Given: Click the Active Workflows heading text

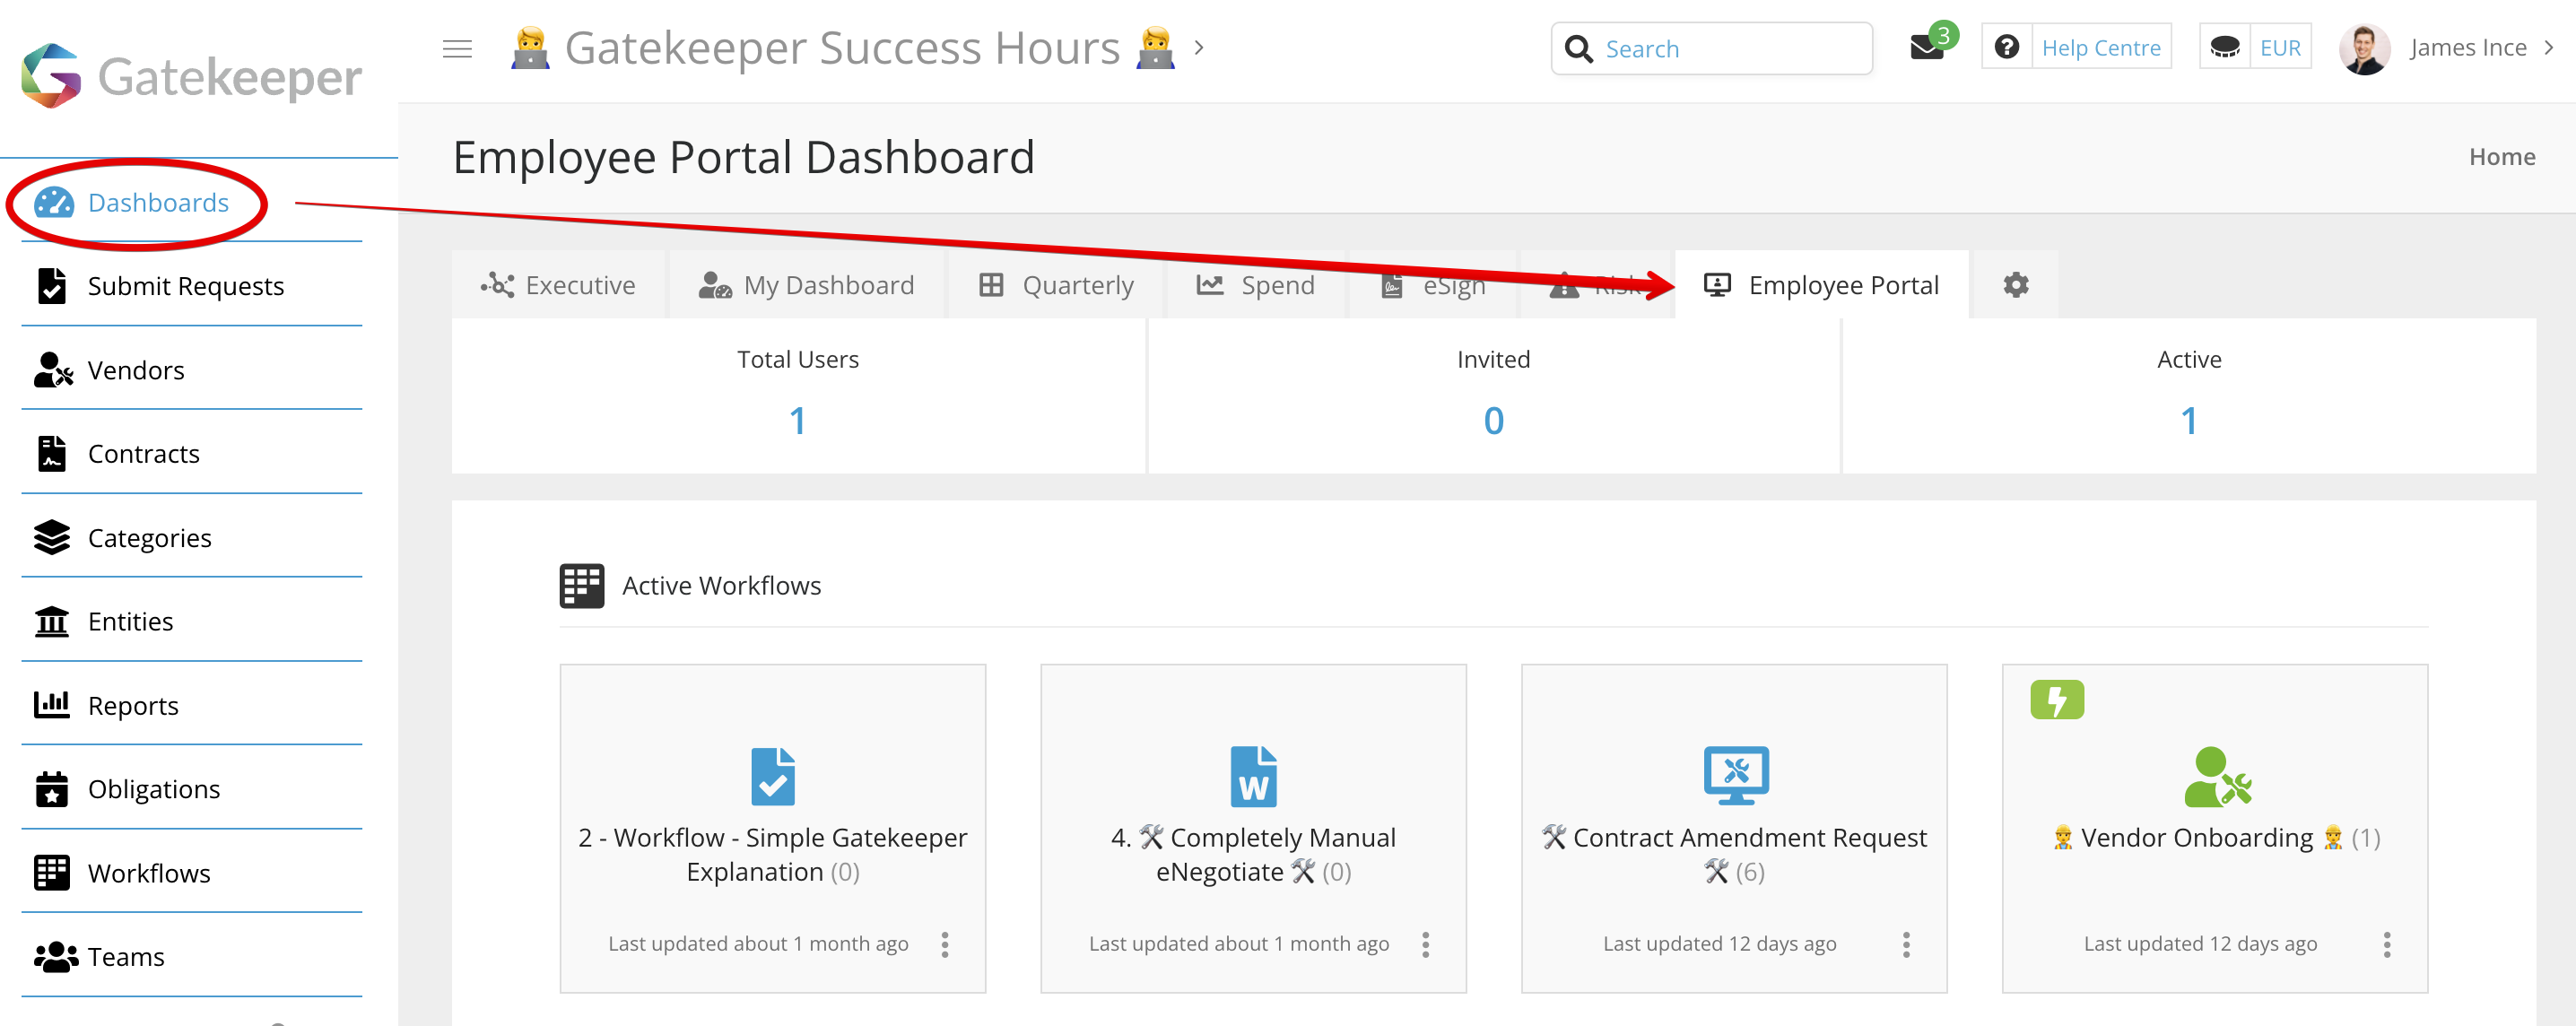Looking at the screenshot, I should 721,586.
